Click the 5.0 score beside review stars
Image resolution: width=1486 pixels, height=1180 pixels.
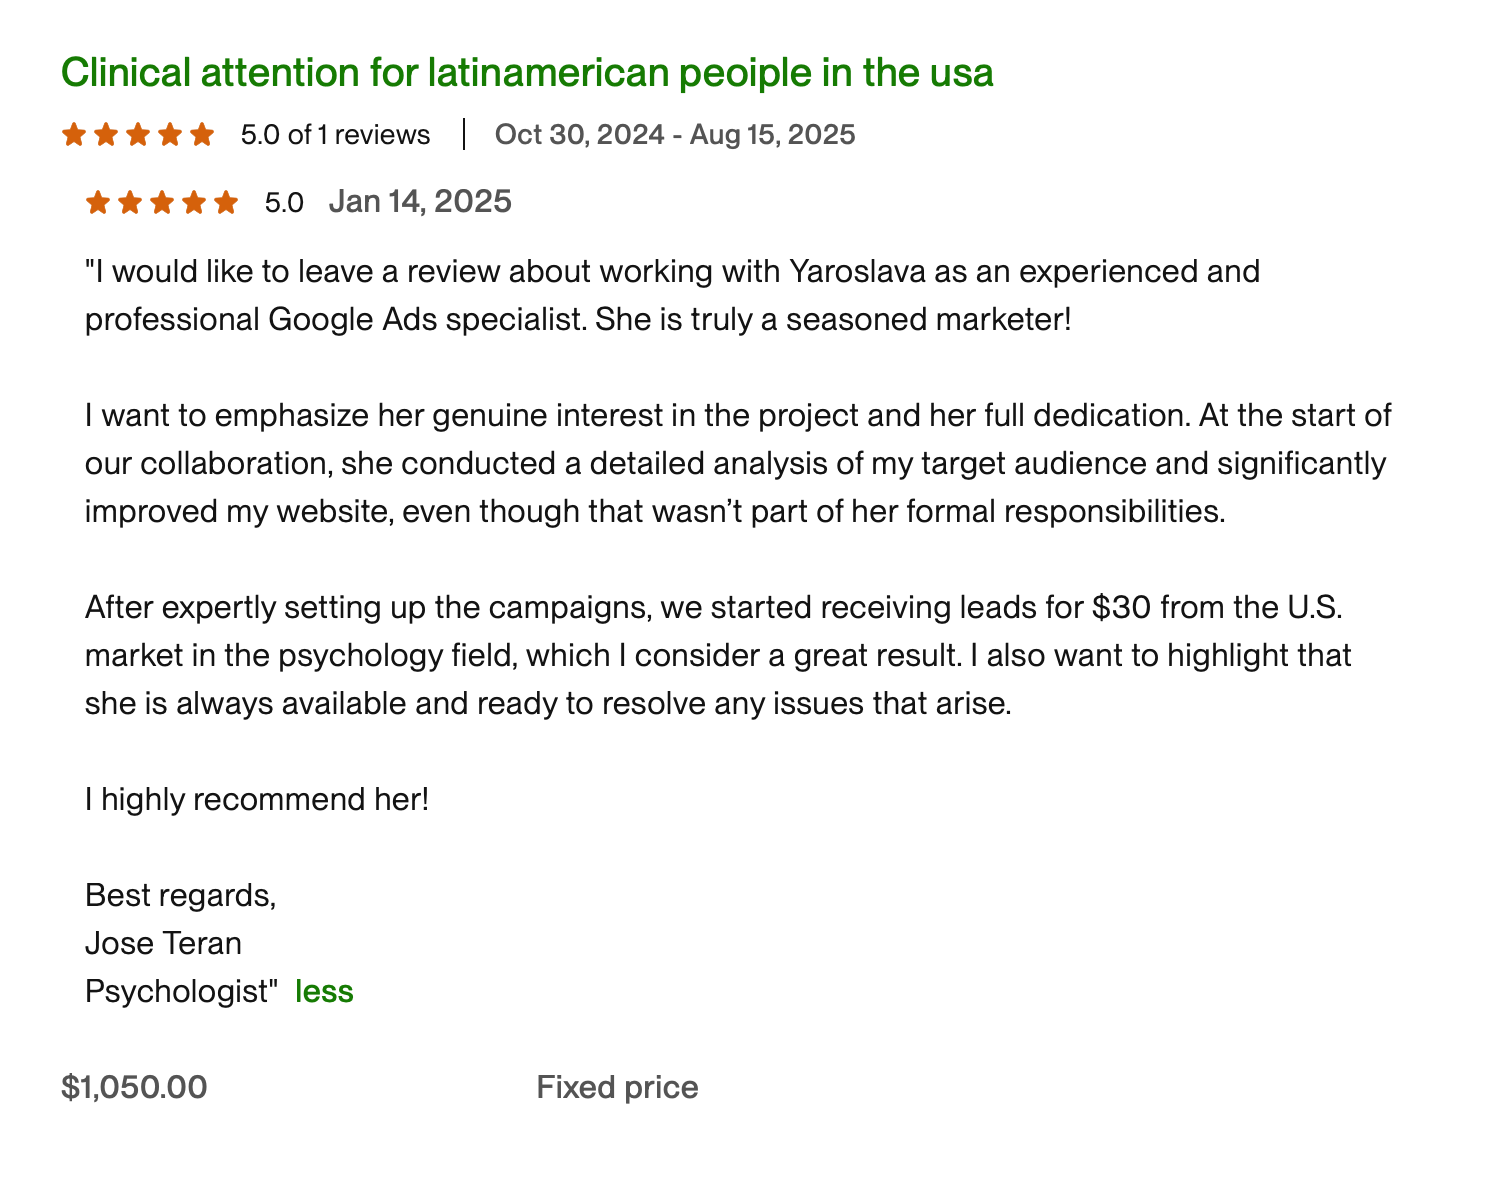coord(284,203)
